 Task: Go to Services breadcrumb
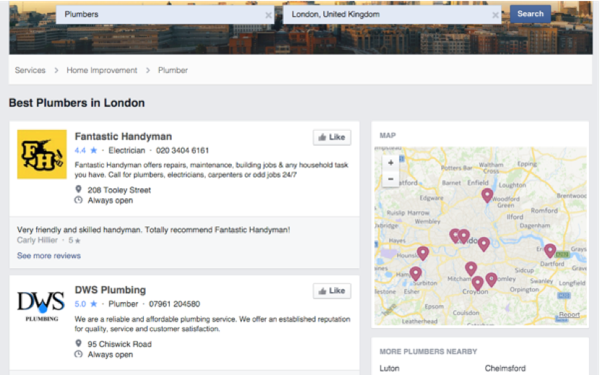pyautogui.click(x=30, y=70)
